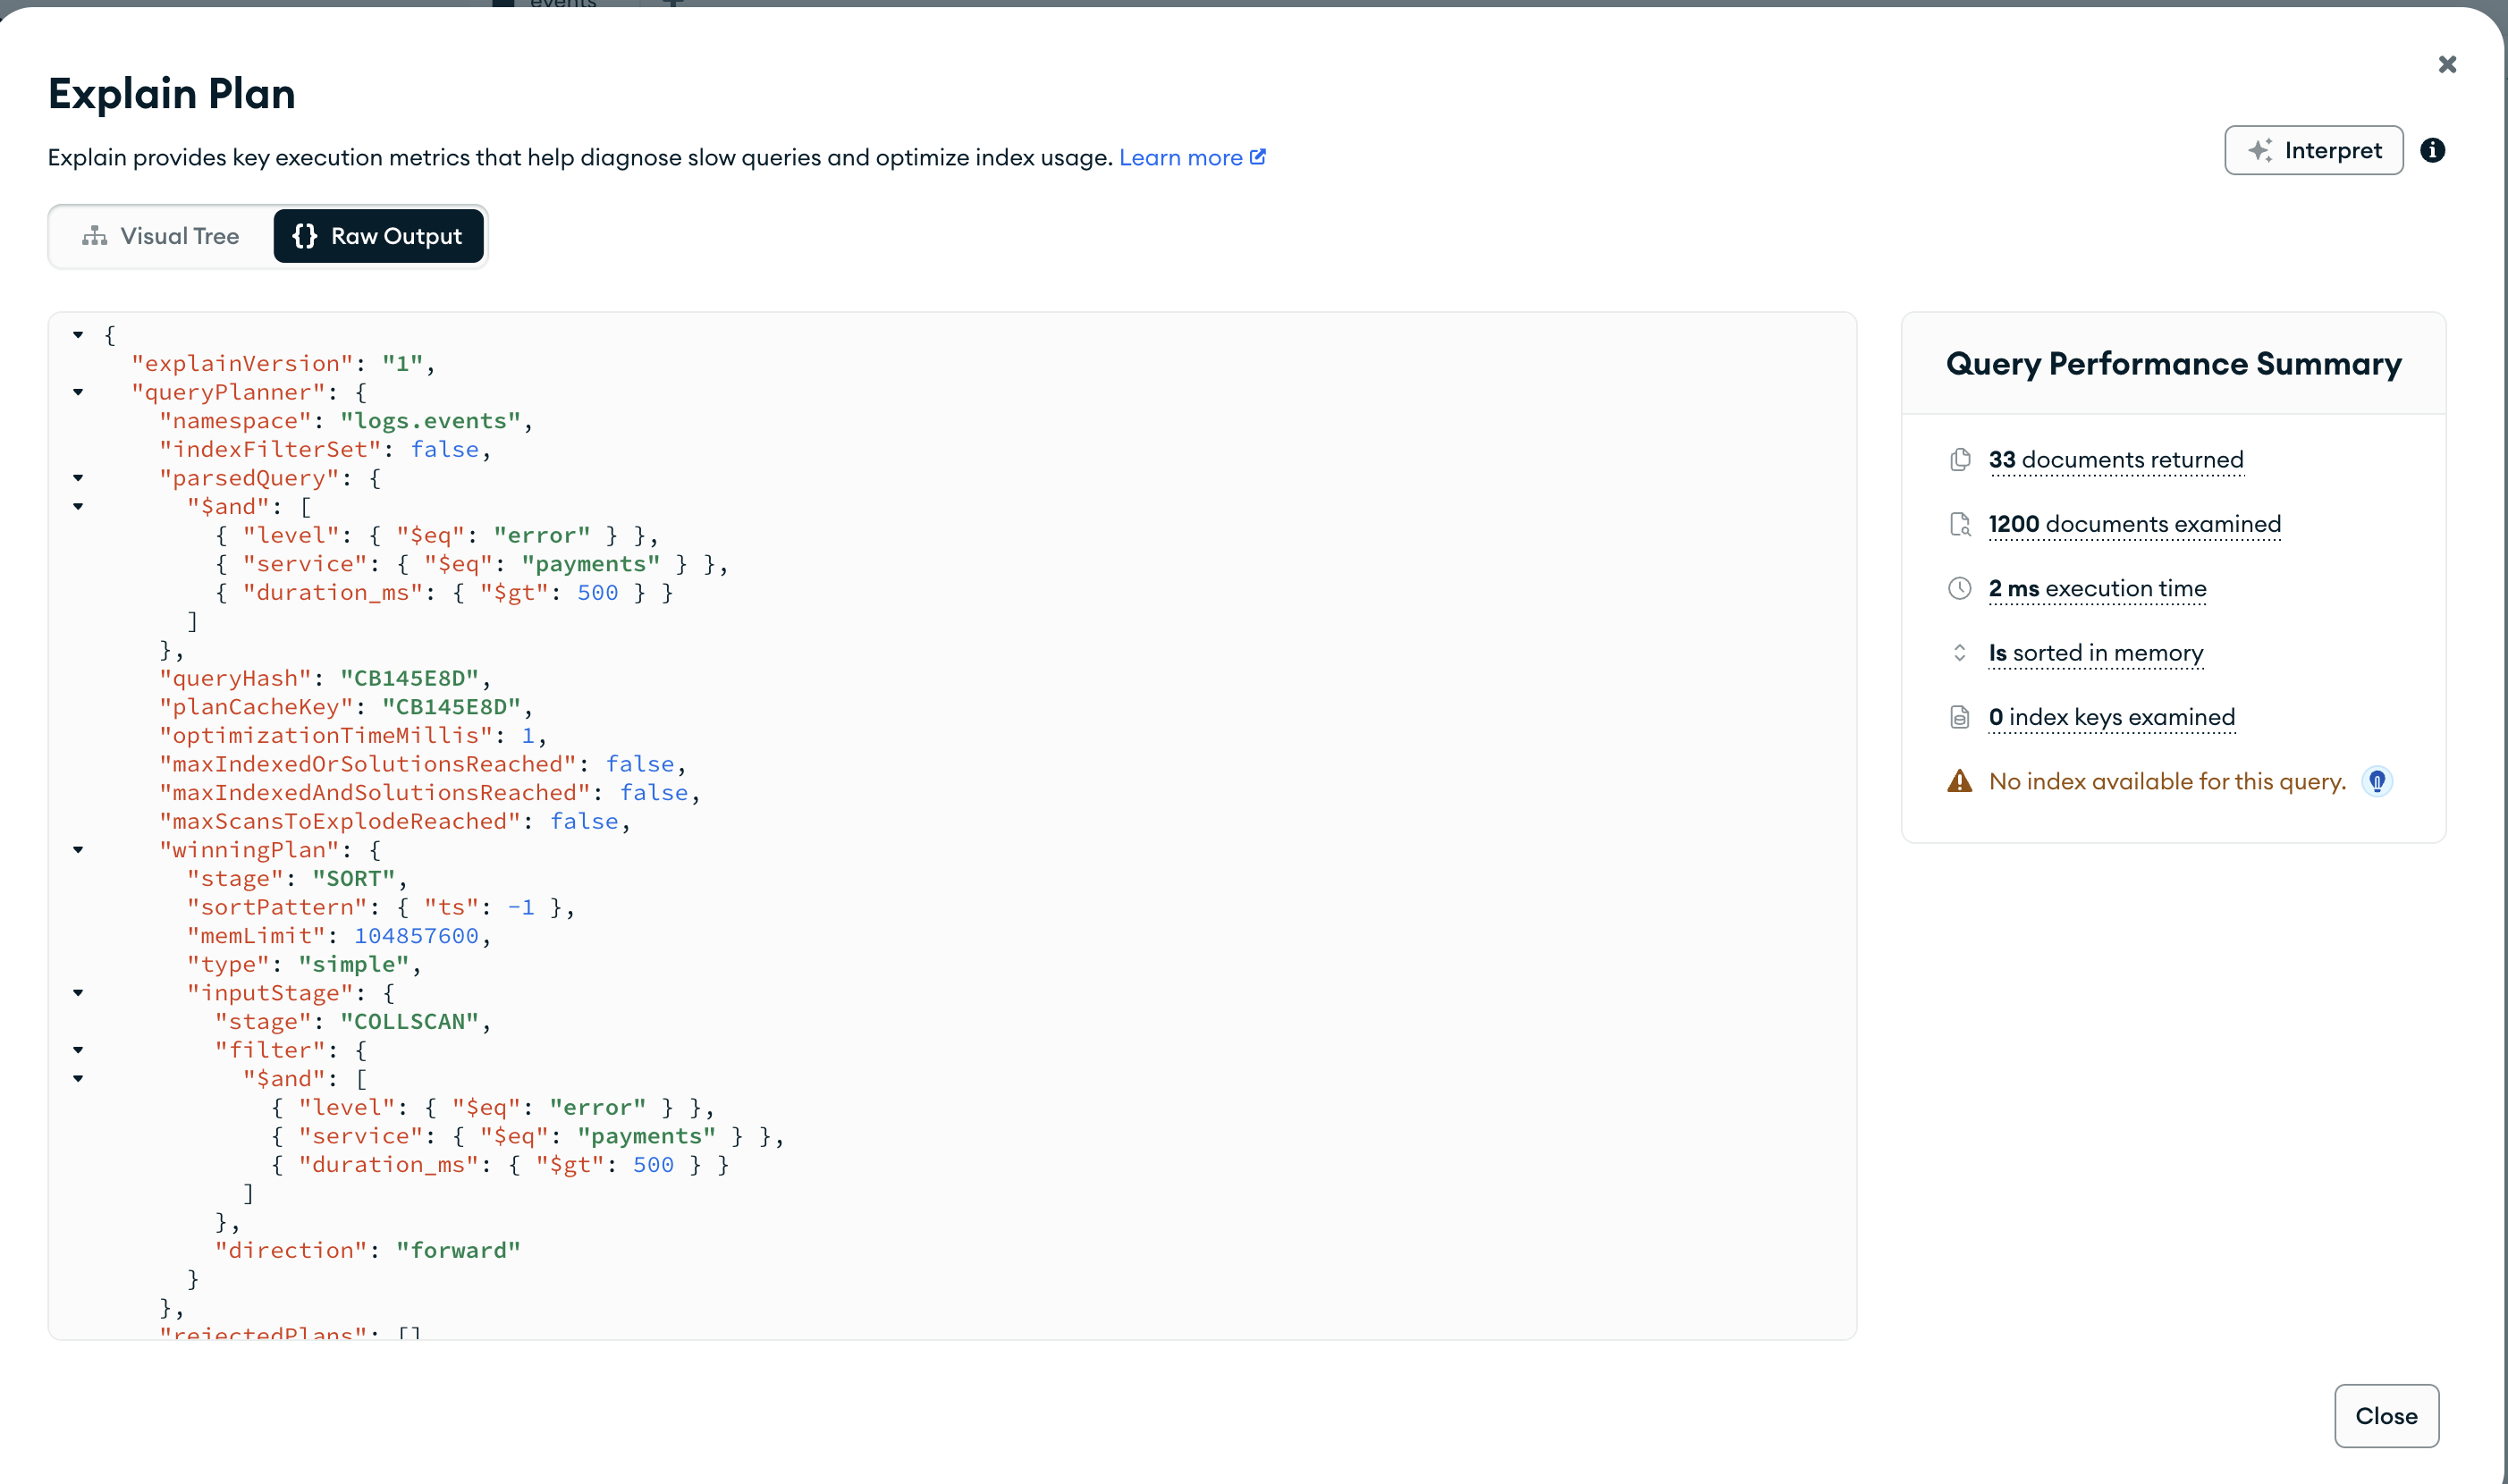
Task: Click the Query Performance Summary heading
Action: [2173, 363]
